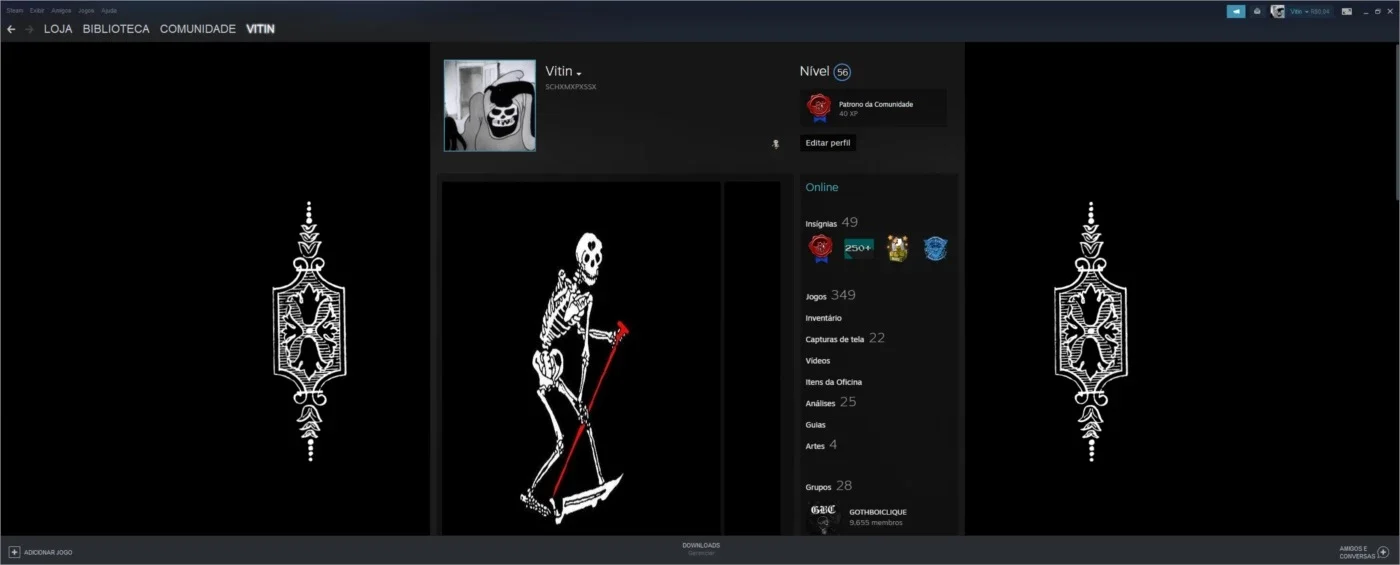
Task: Click the Editar perfil button
Action: 828,143
